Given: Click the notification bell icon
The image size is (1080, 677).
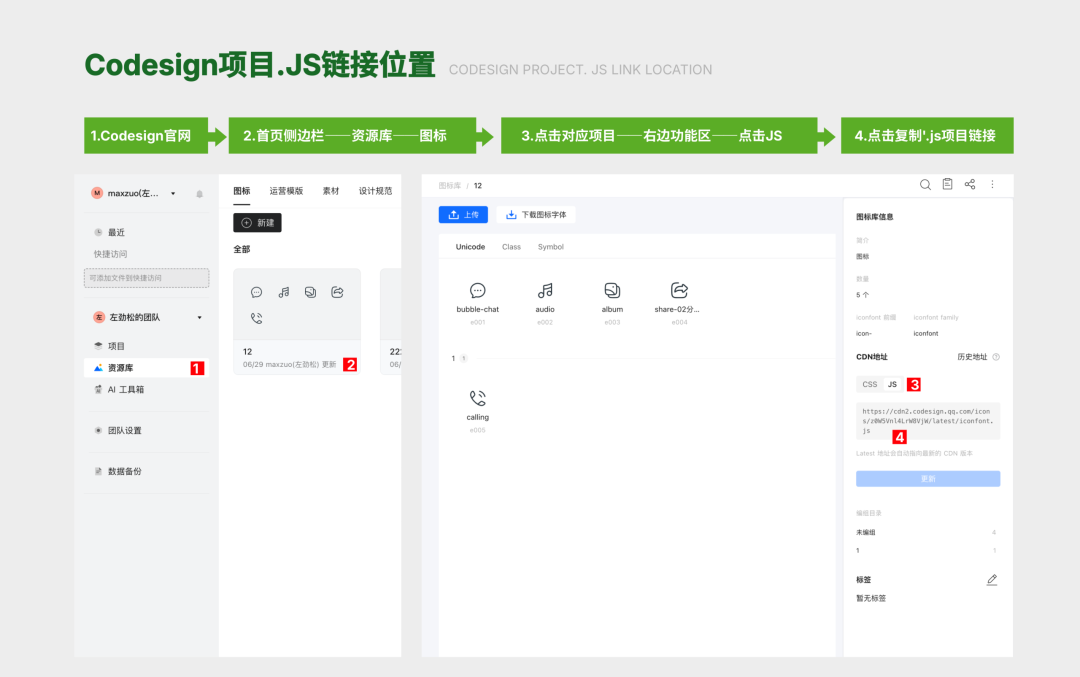Looking at the screenshot, I should coord(200,194).
